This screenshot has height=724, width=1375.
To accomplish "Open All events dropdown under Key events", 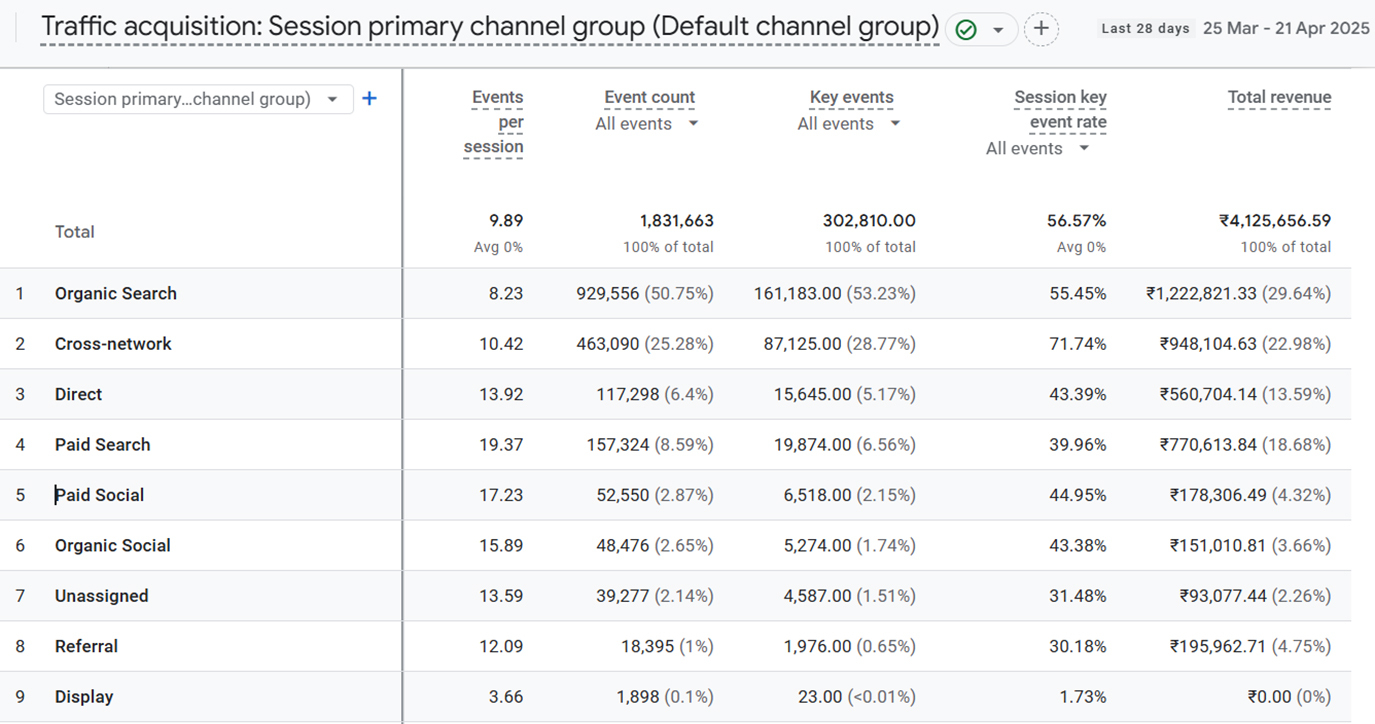I will pyautogui.click(x=849, y=124).
